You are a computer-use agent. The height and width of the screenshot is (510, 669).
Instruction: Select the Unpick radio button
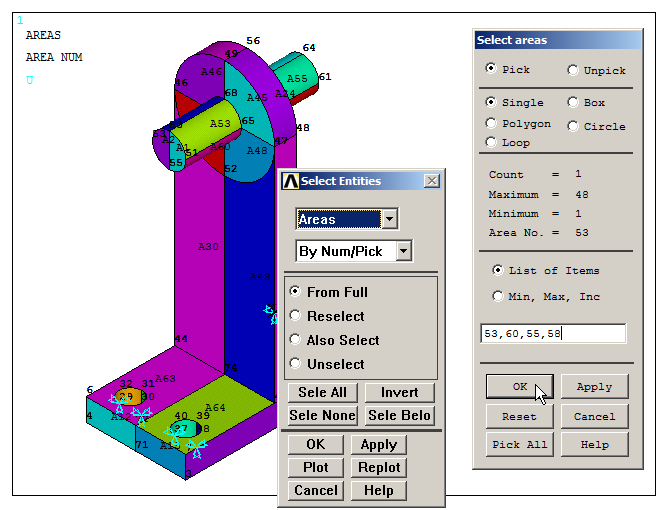[x=573, y=70]
